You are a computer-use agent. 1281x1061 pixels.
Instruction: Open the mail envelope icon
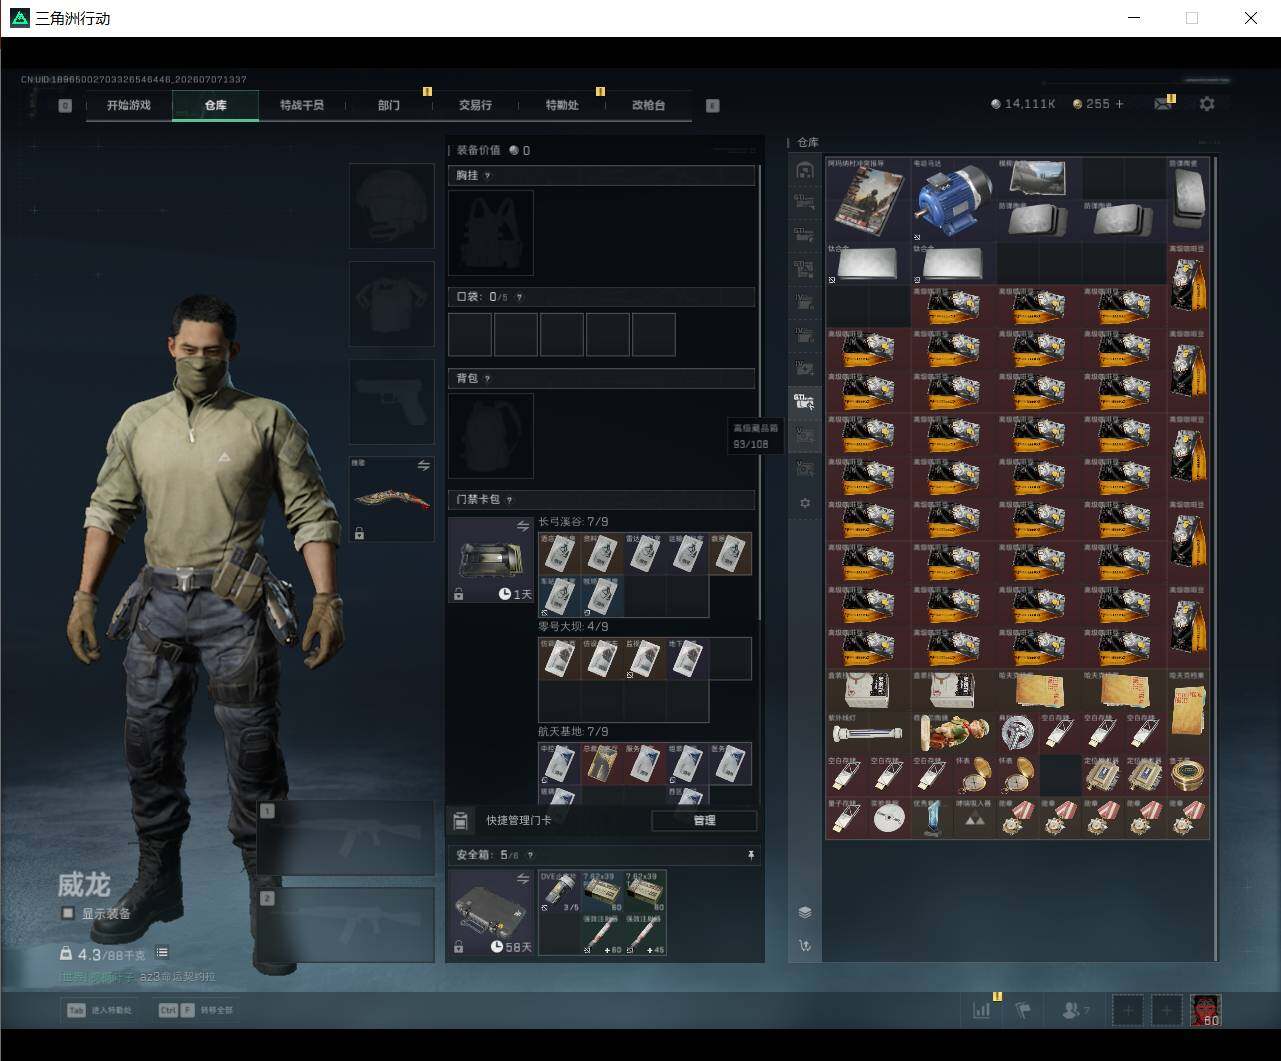point(1162,104)
